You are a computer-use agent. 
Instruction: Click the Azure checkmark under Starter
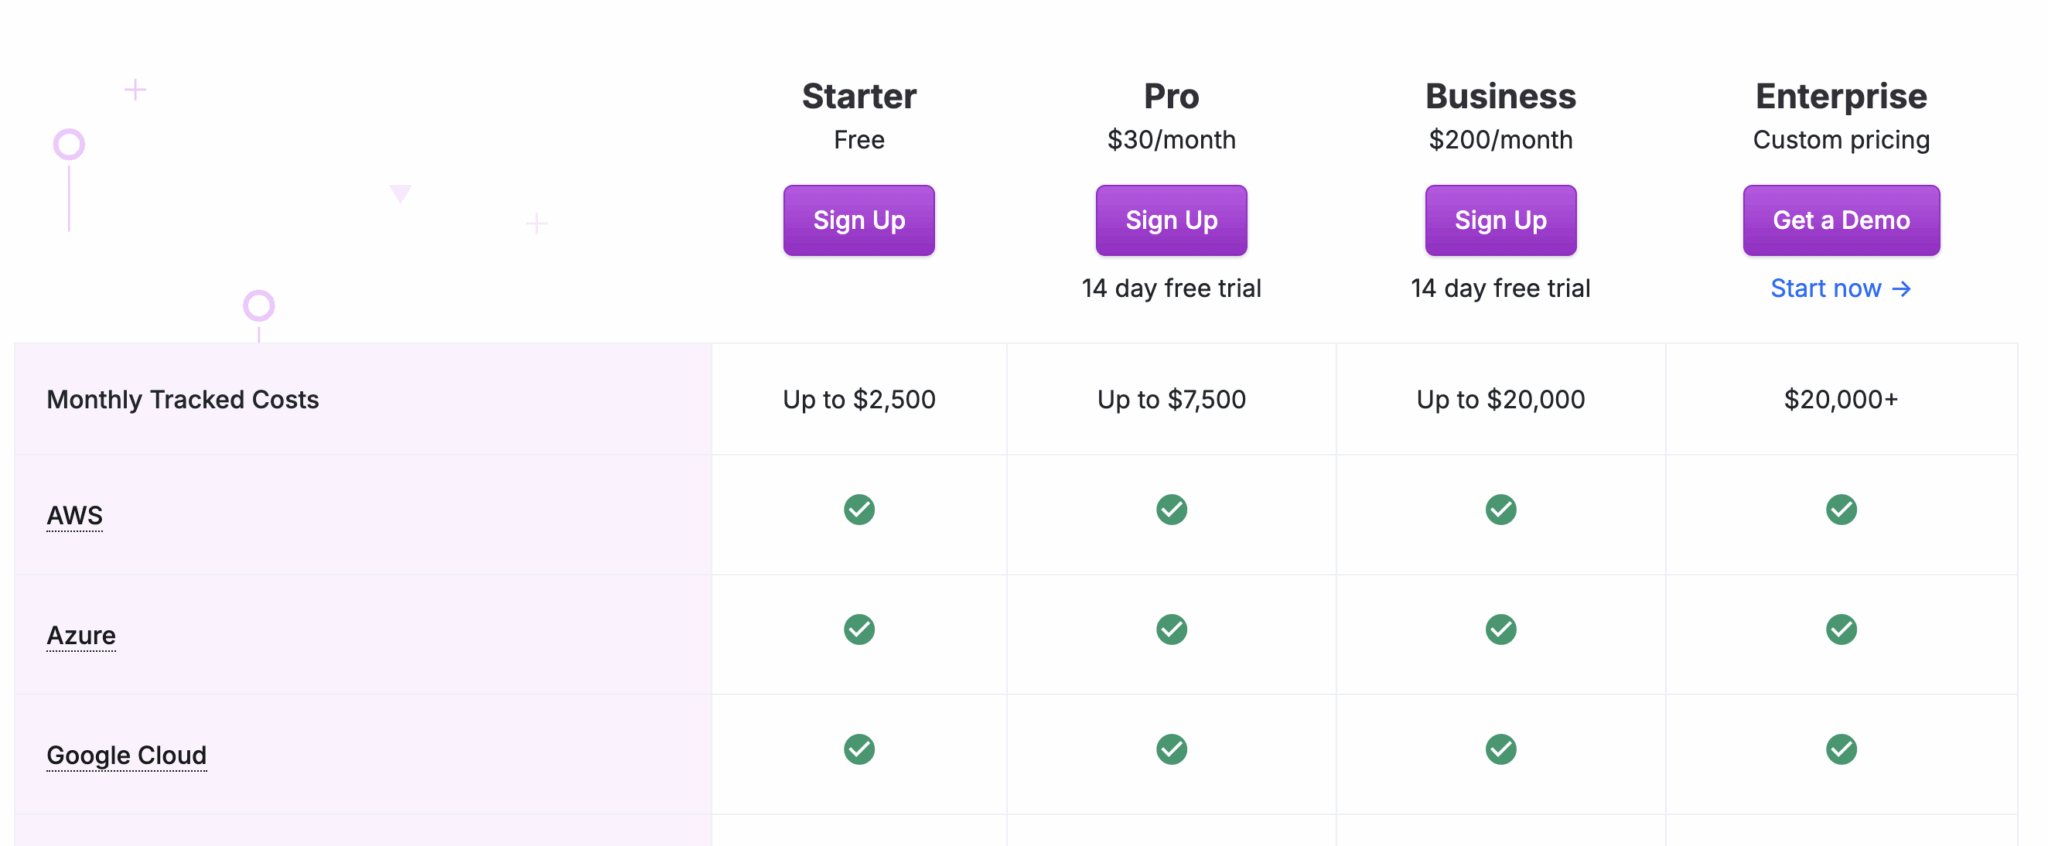tap(859, 630)
